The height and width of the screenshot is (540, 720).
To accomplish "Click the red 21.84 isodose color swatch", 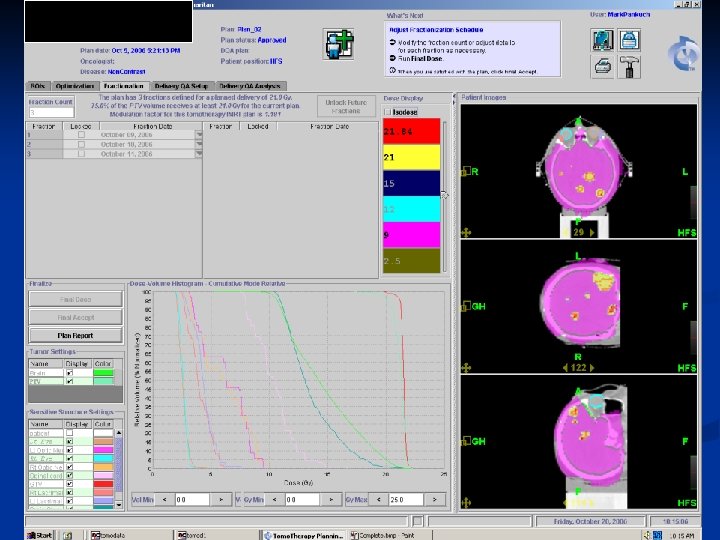I will [x=411, y=131].
